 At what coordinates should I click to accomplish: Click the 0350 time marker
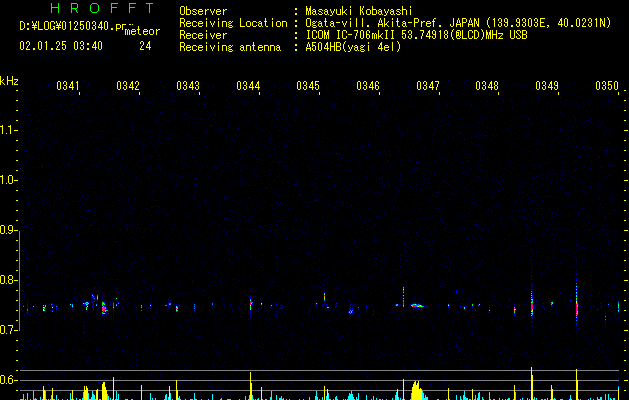tap(607, 86)
